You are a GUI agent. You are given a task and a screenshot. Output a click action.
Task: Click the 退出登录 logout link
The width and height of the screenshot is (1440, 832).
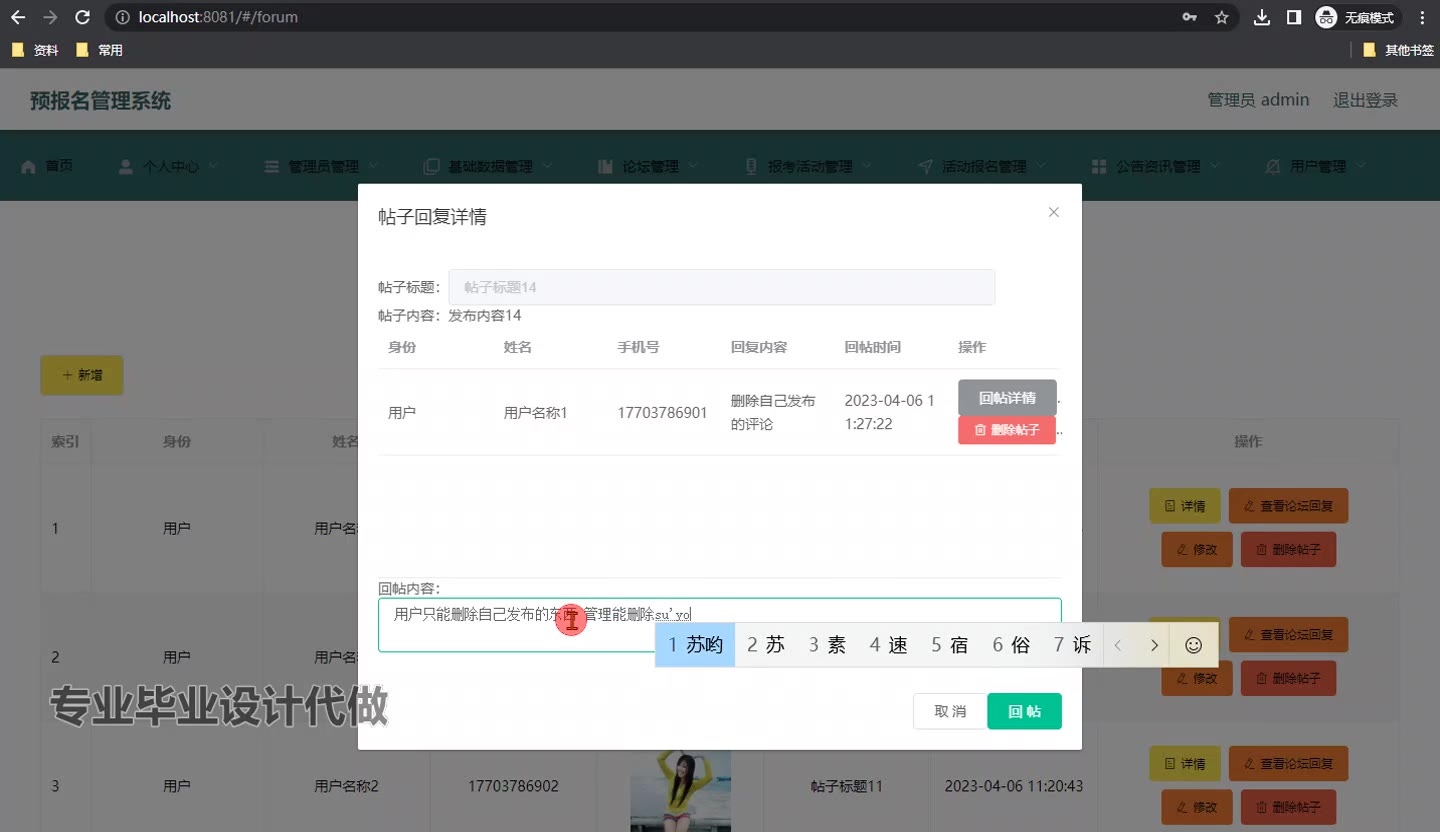(x=1365, y=100)
